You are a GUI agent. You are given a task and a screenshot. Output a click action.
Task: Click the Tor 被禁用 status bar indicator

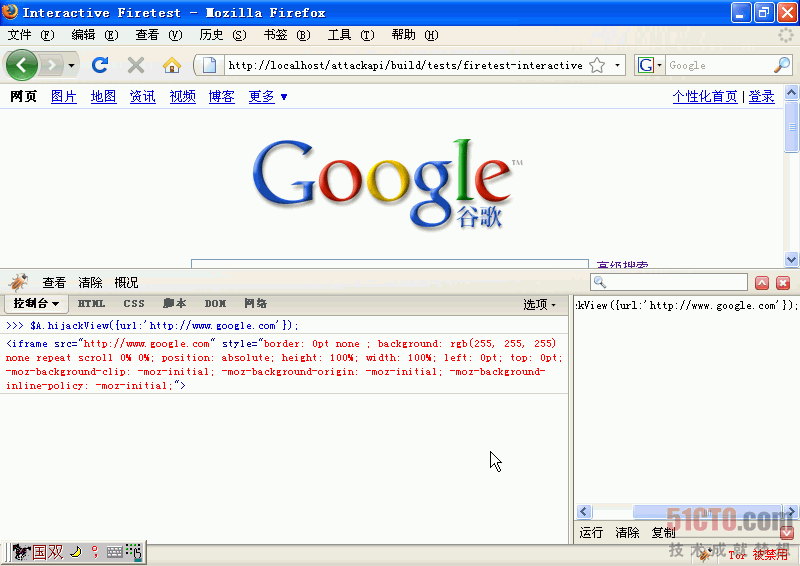pyautogui.click(x=758, y=555)
